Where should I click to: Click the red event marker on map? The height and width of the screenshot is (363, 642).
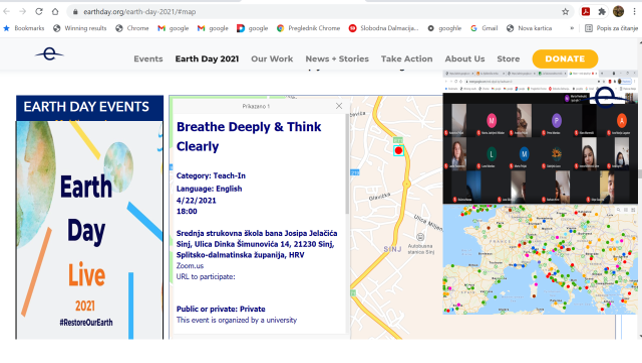[x=398, y=151]
